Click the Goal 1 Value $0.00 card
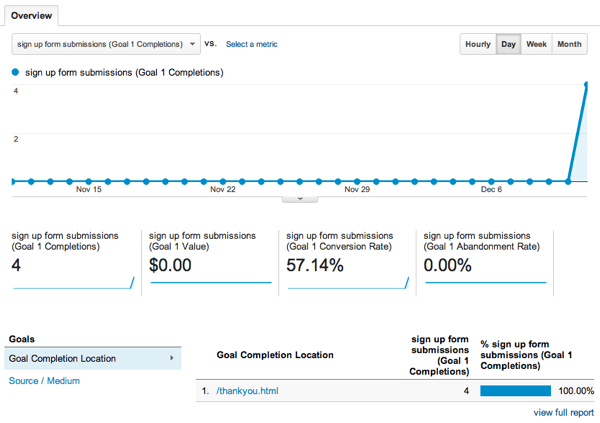This screenshot has width=600, height=423. (x=209, y=261)
